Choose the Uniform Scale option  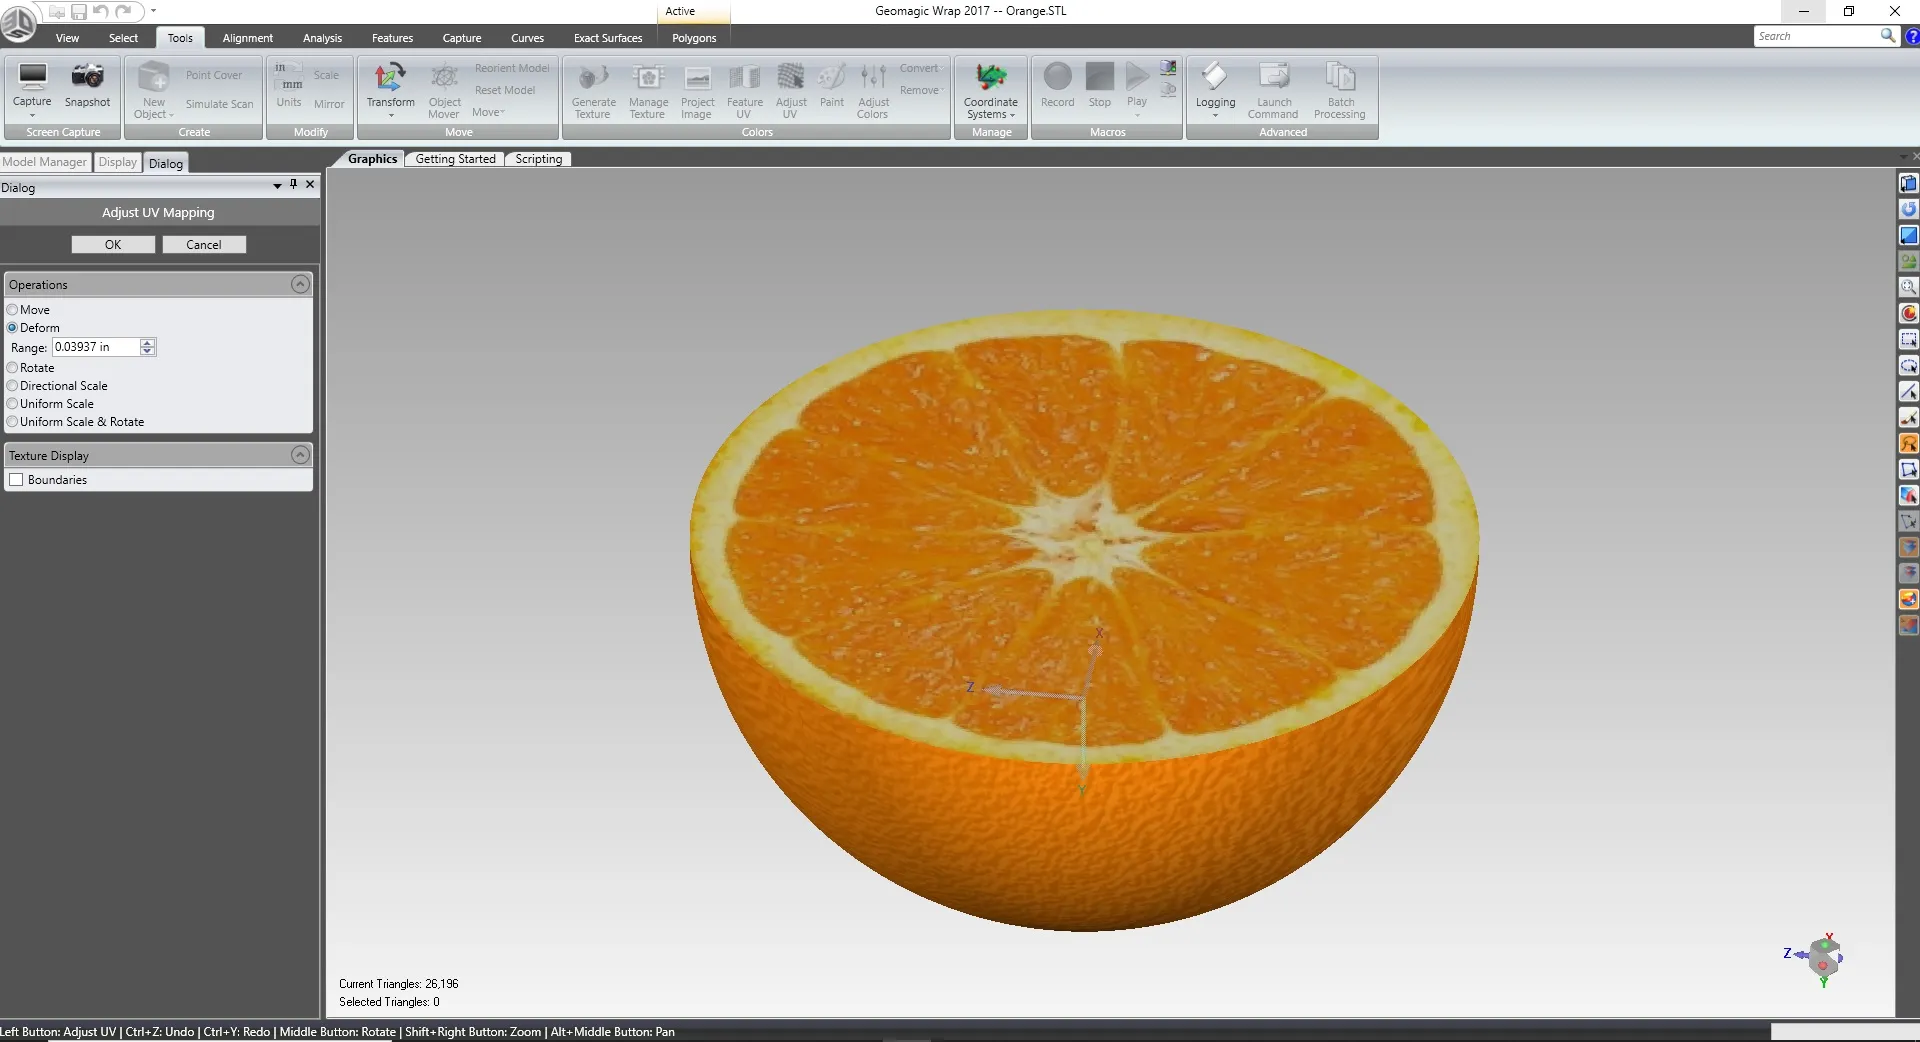tap(12, 404)
